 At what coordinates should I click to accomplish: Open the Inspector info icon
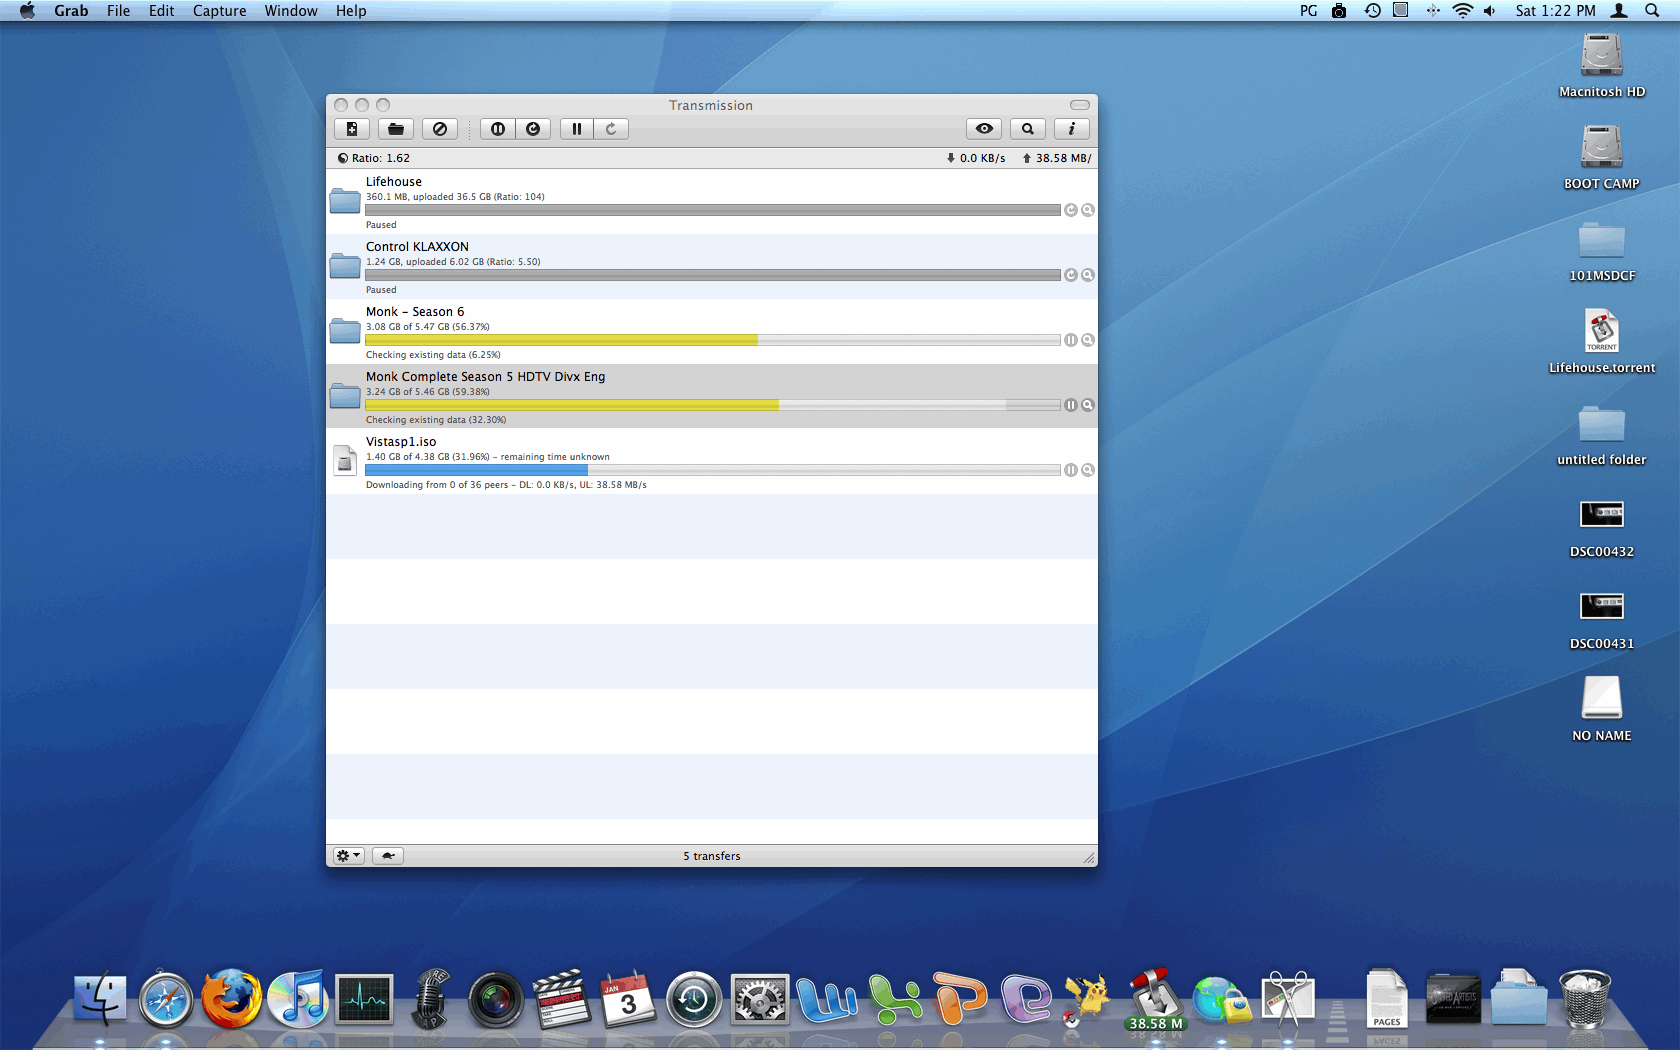1072,129
